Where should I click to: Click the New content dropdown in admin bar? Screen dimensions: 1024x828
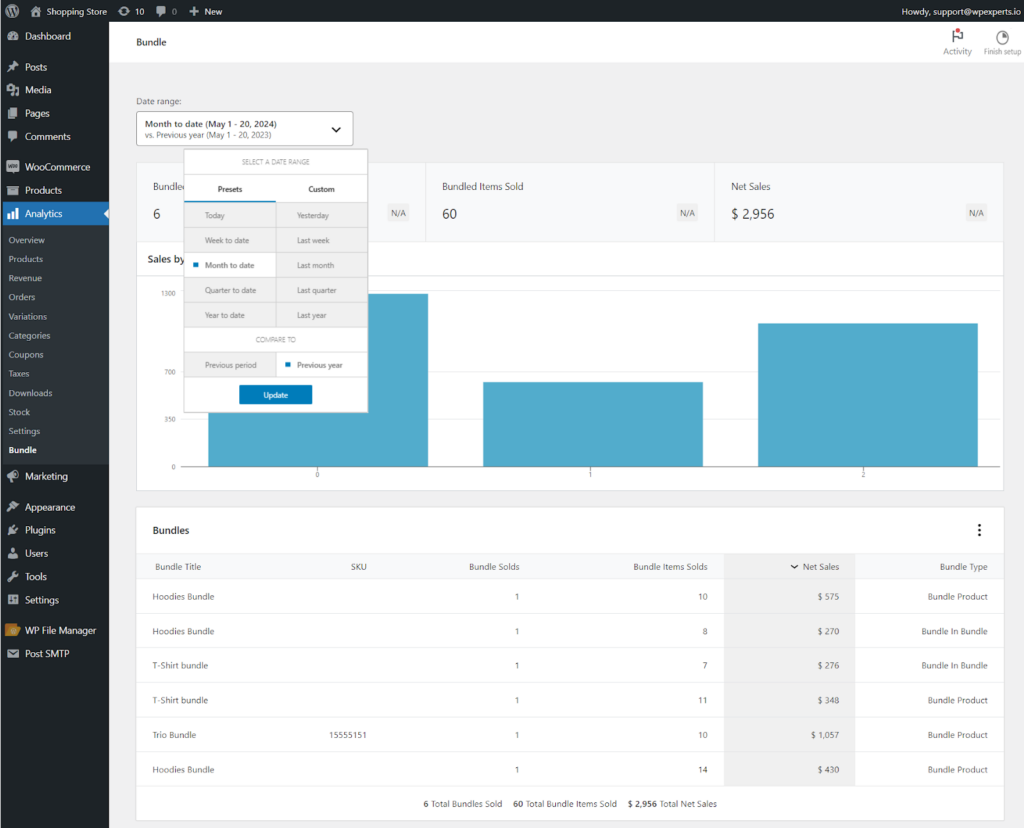click(x=206, y=11)
